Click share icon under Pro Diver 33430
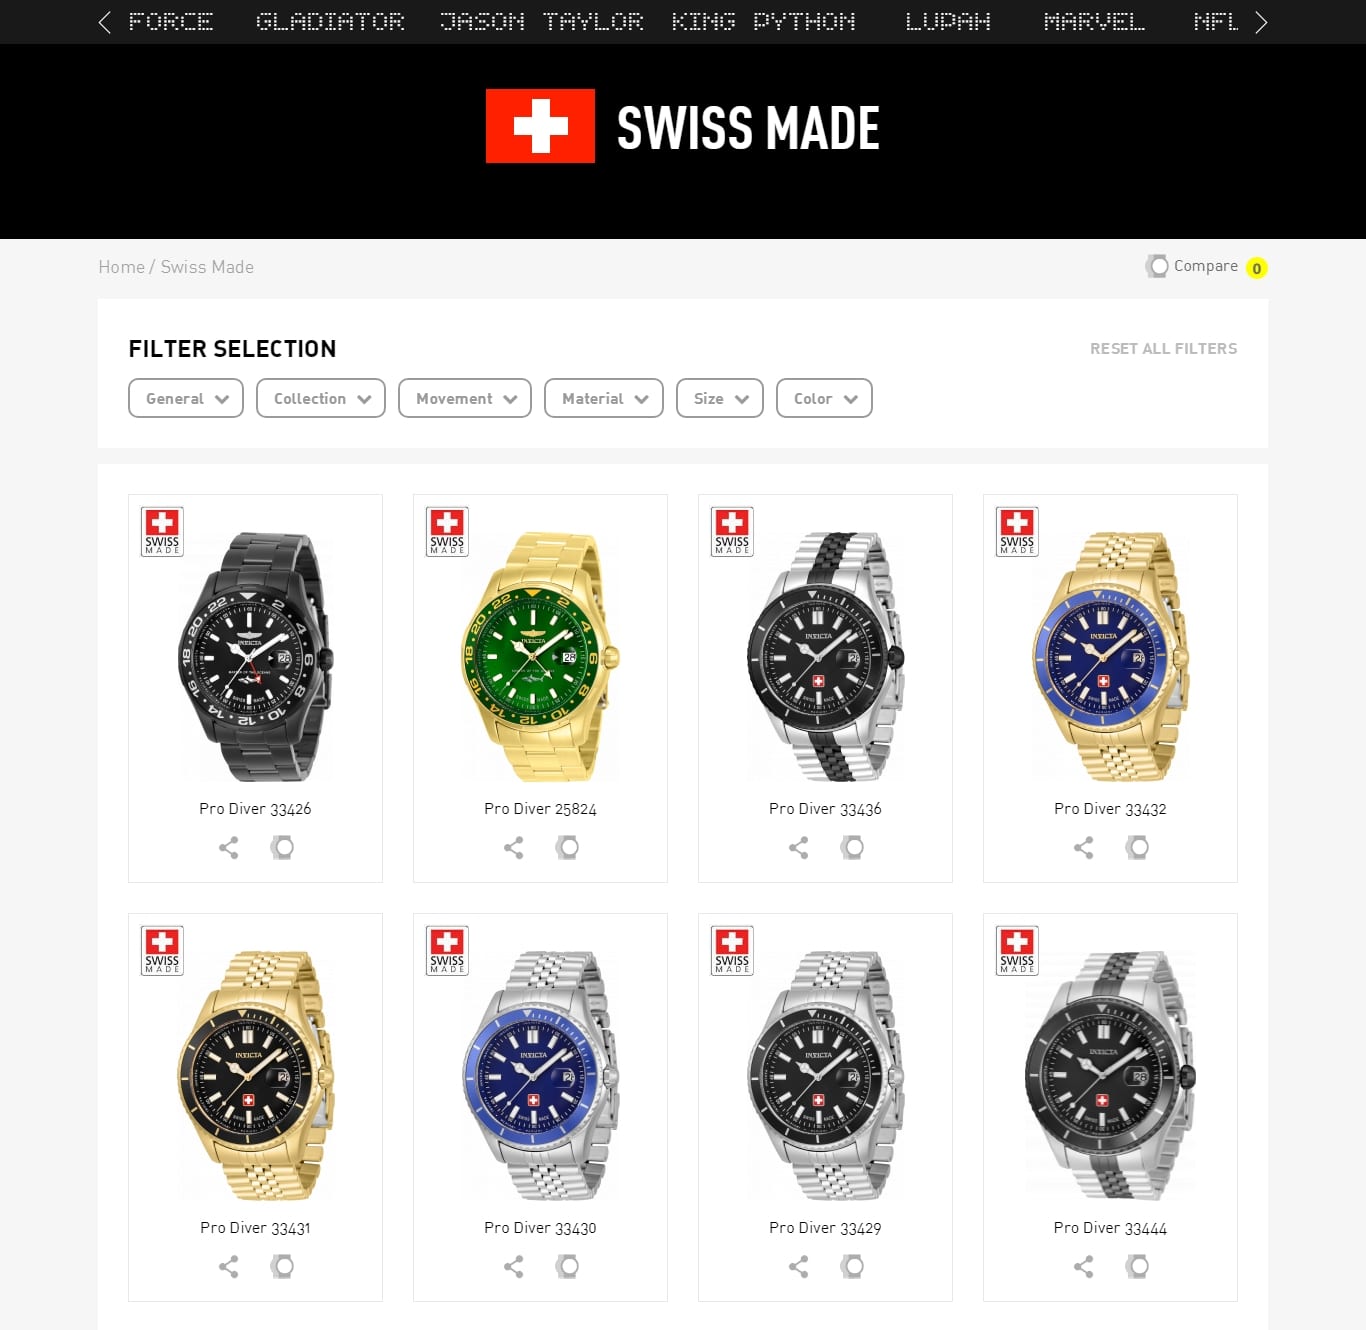The width and height of the screenshot is (1366, 1330). 514,1267
